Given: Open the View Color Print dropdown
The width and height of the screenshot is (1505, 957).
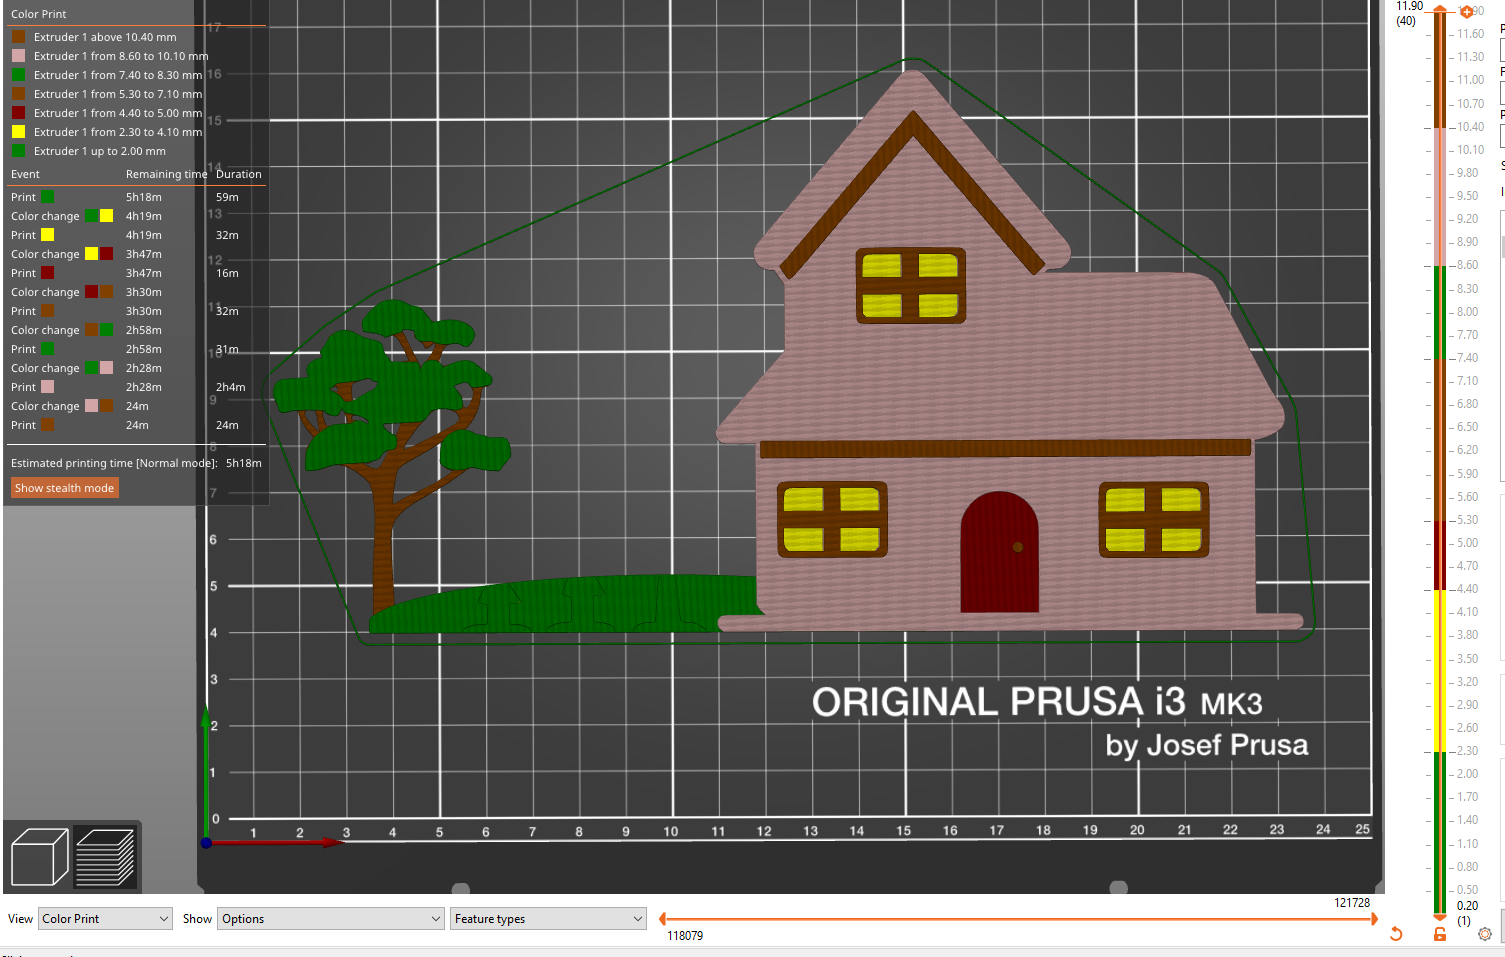Looking at the screenshot, I should point(105,919).
